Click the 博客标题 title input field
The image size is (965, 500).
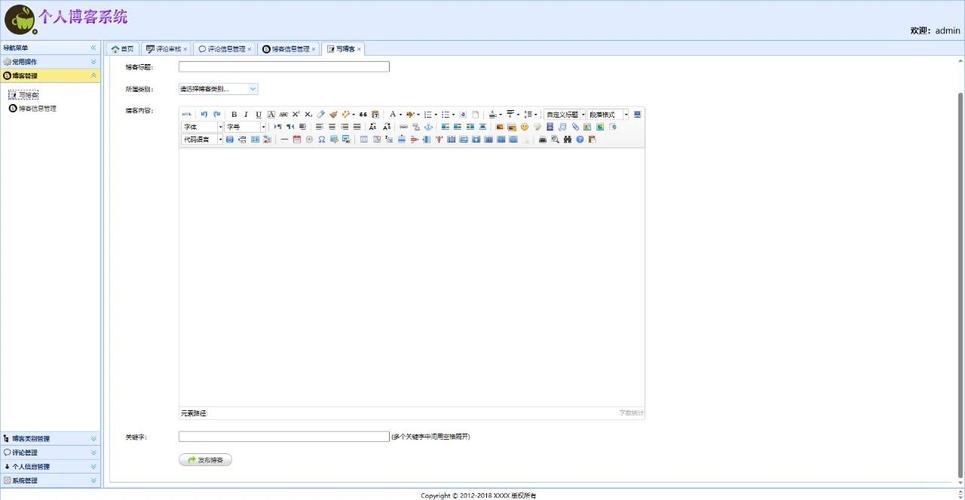point(284,67)
